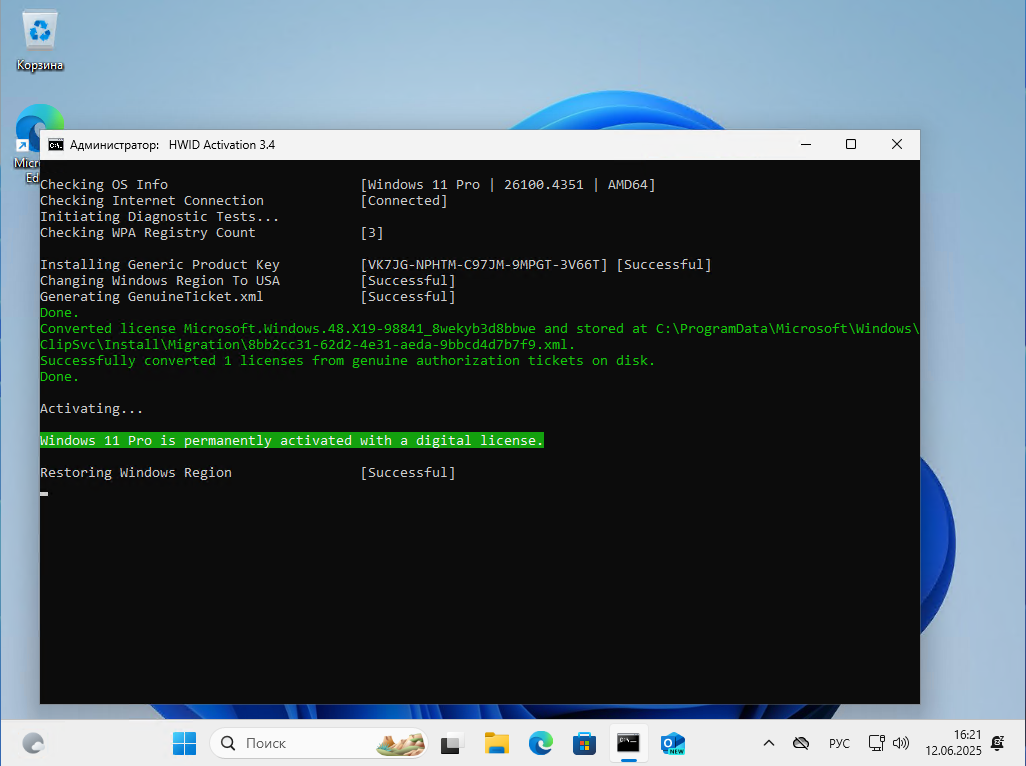Viewport: 1026px width, 766px height.
Task: Click the command prompt icon in title bar
Action: tap(56, 145)
